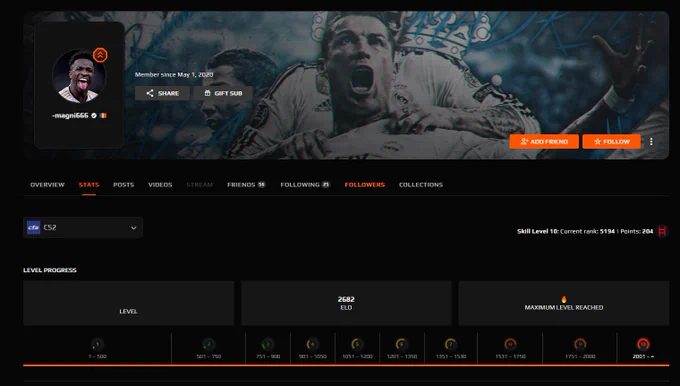This screenshot has height=386, width=680.
Task: Click the verified checkmark next to -magni666
Action: 94,115
